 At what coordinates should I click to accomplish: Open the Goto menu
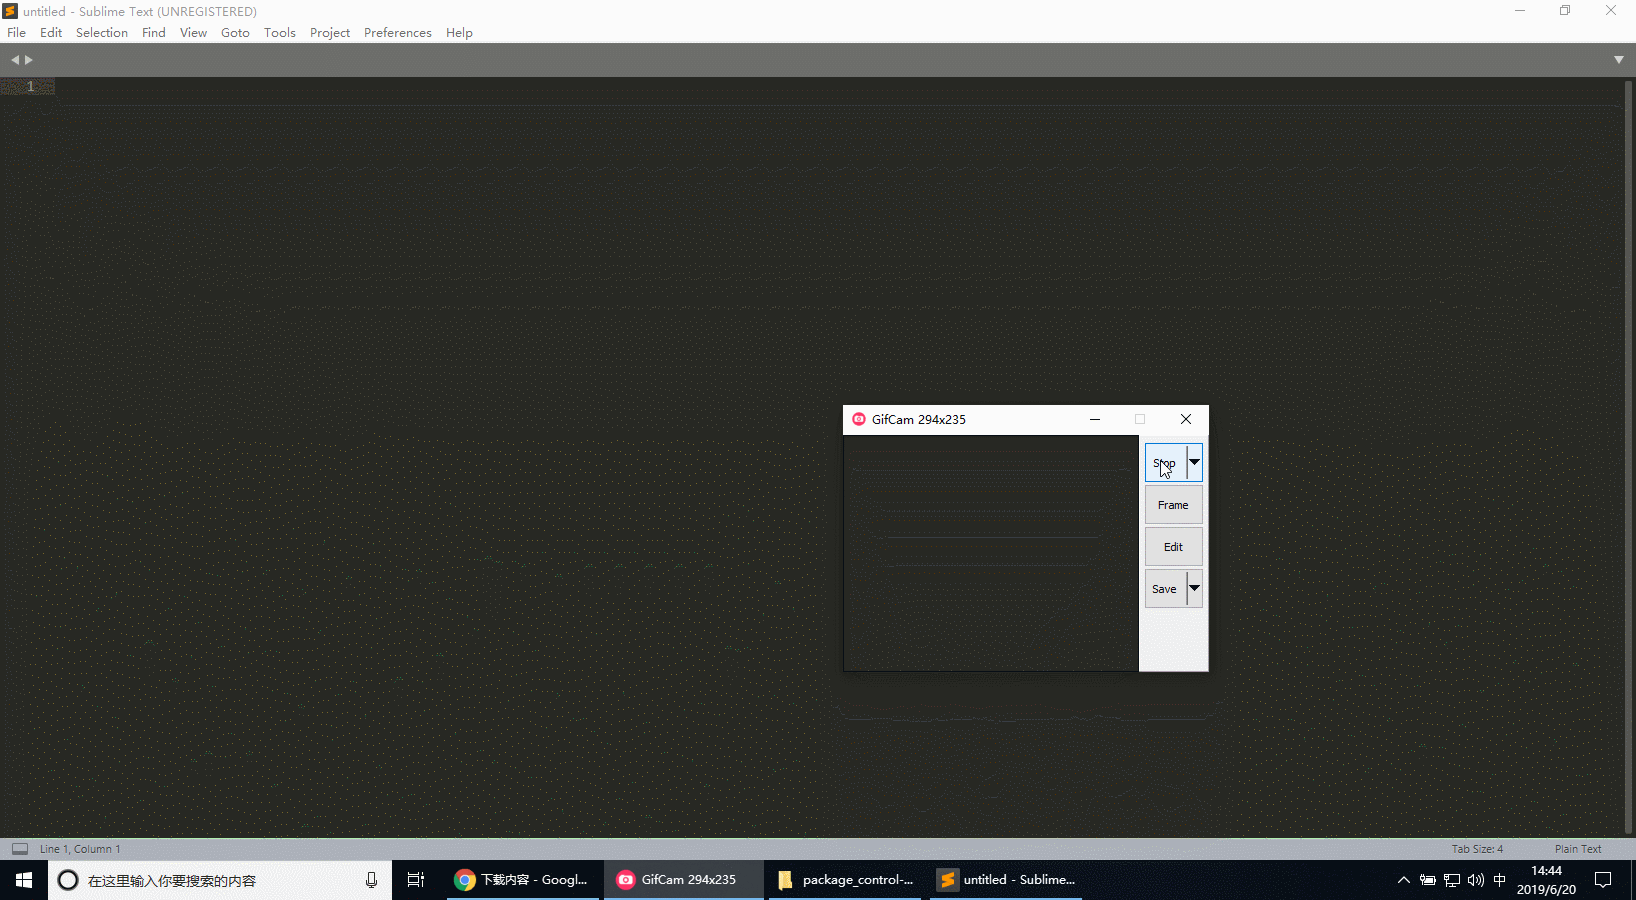(235, 33)
